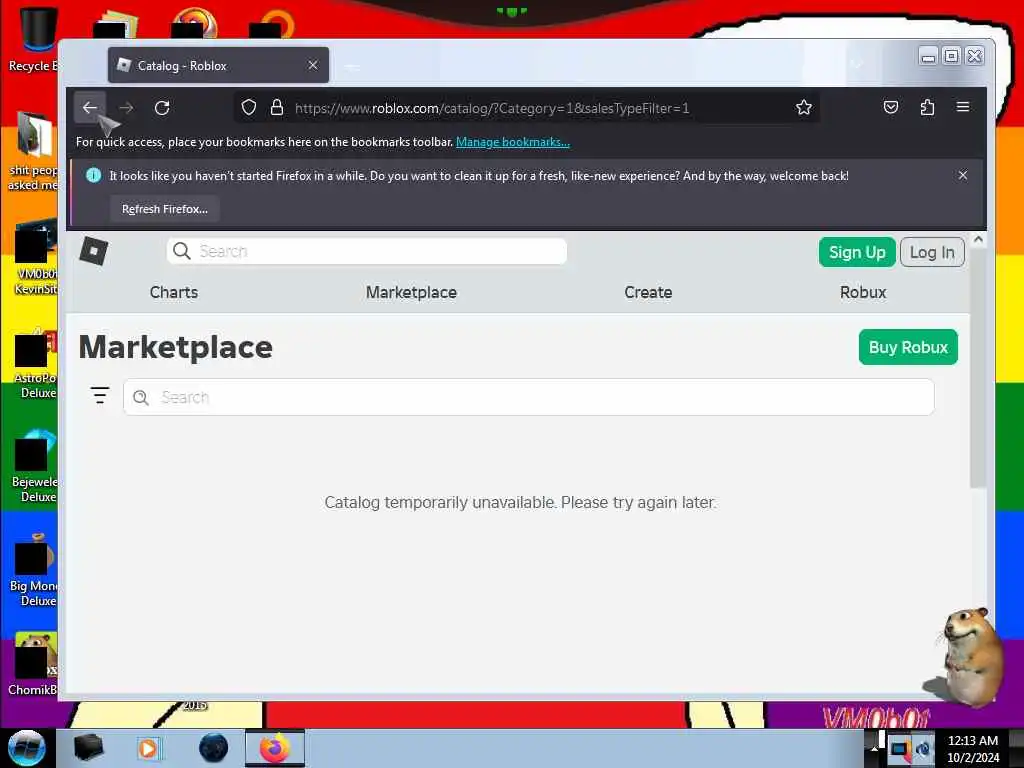Open the Extensions puzzle icon
The width and height of the screenshot is (1024, 768).
pos(927,107)
